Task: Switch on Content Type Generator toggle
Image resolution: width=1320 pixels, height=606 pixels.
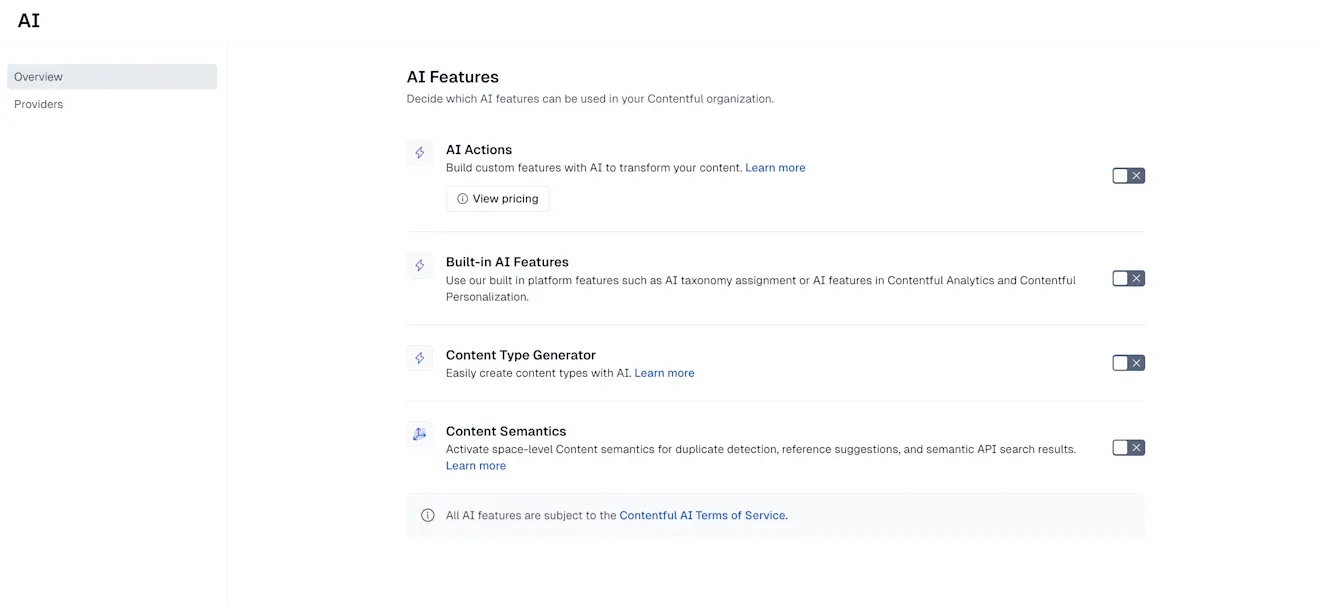Action: (x=1128, y=363)
